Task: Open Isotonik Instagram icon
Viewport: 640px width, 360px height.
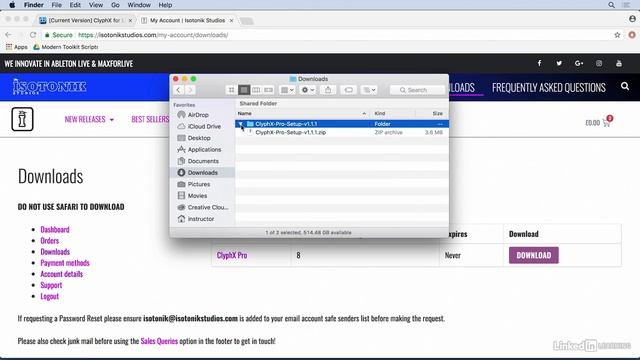Action: [x=599, y=63]
